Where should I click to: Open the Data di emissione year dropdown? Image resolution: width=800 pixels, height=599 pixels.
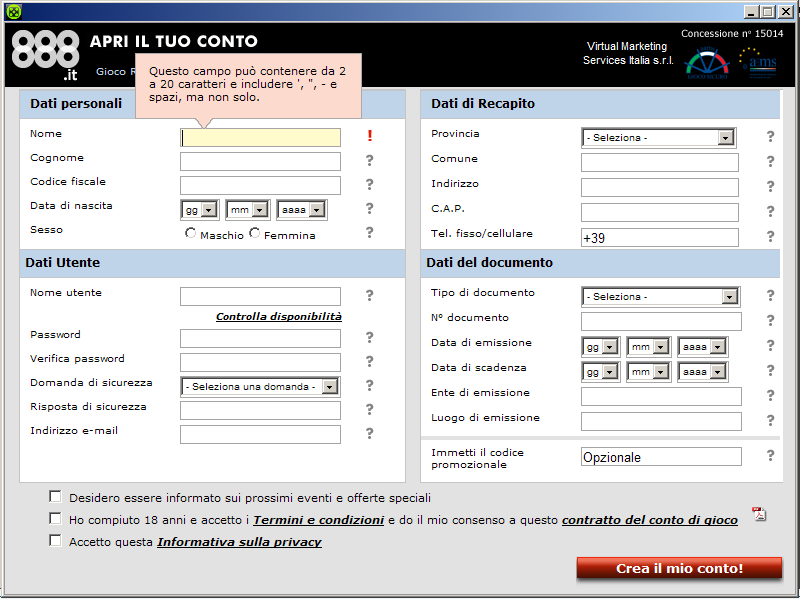(703, 347)
